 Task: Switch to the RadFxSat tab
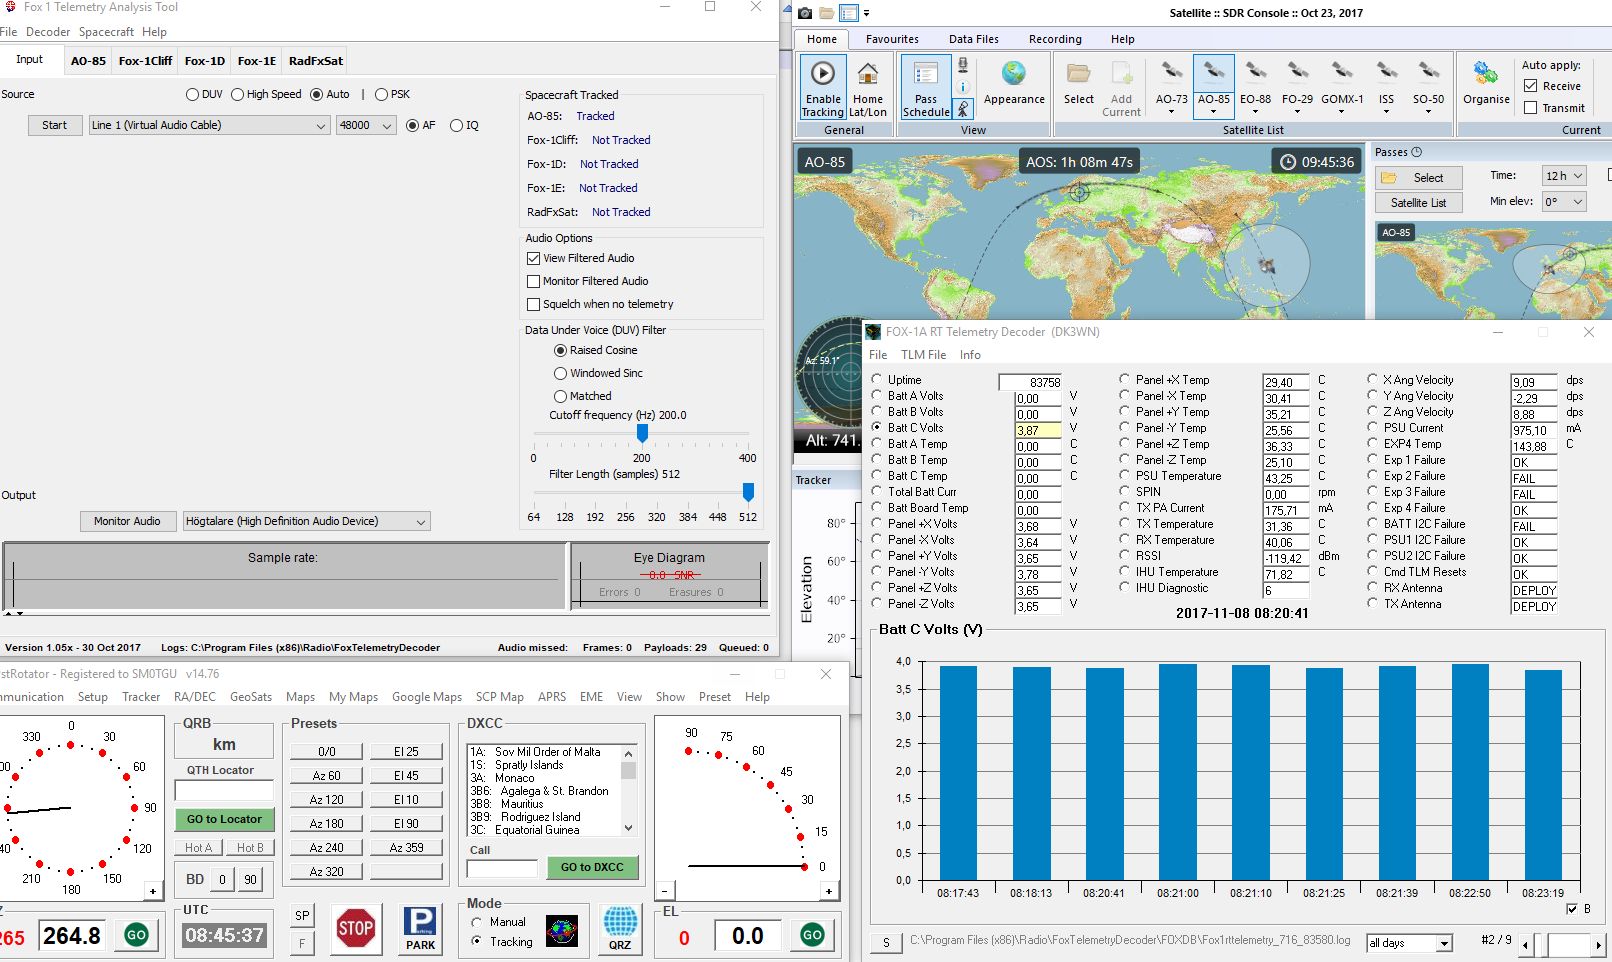[x=314, y=60]
